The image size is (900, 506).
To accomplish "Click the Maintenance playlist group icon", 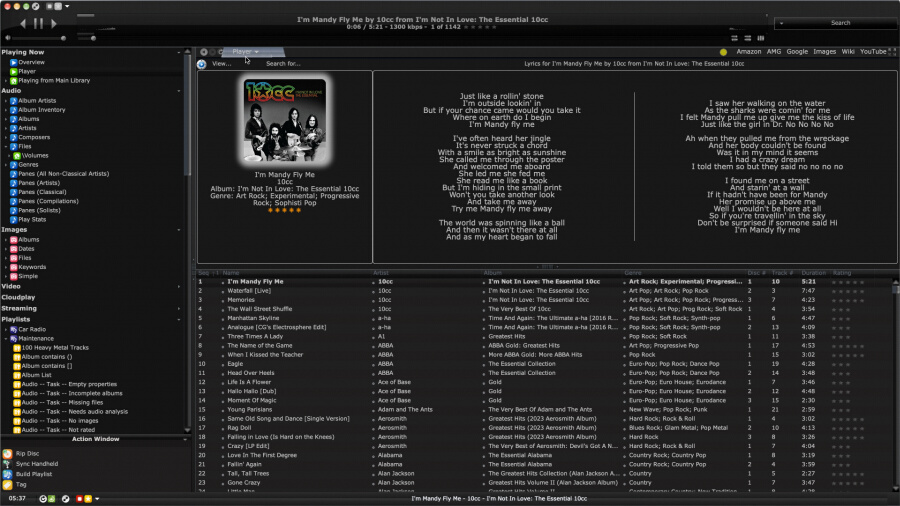I will point(14,338).
